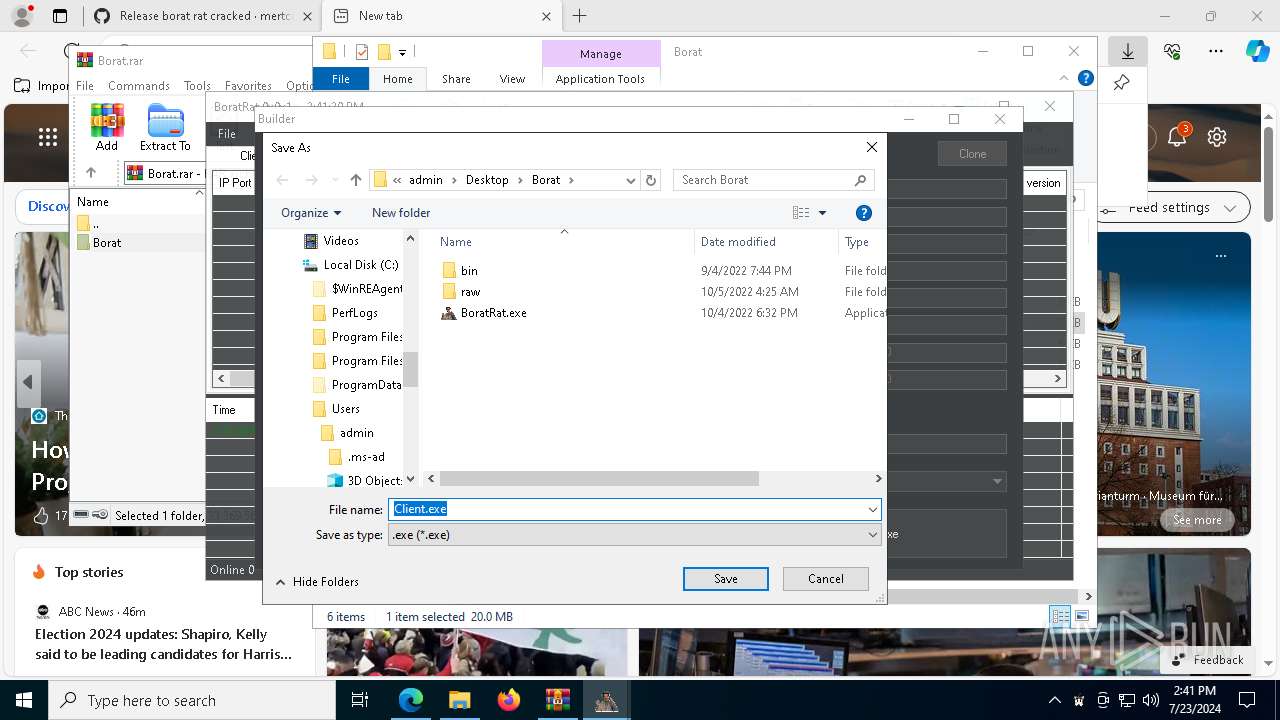Viewport: 1280px width, 720px height.
Task: Go up one folder level in Save As
Action: [355, 180]
